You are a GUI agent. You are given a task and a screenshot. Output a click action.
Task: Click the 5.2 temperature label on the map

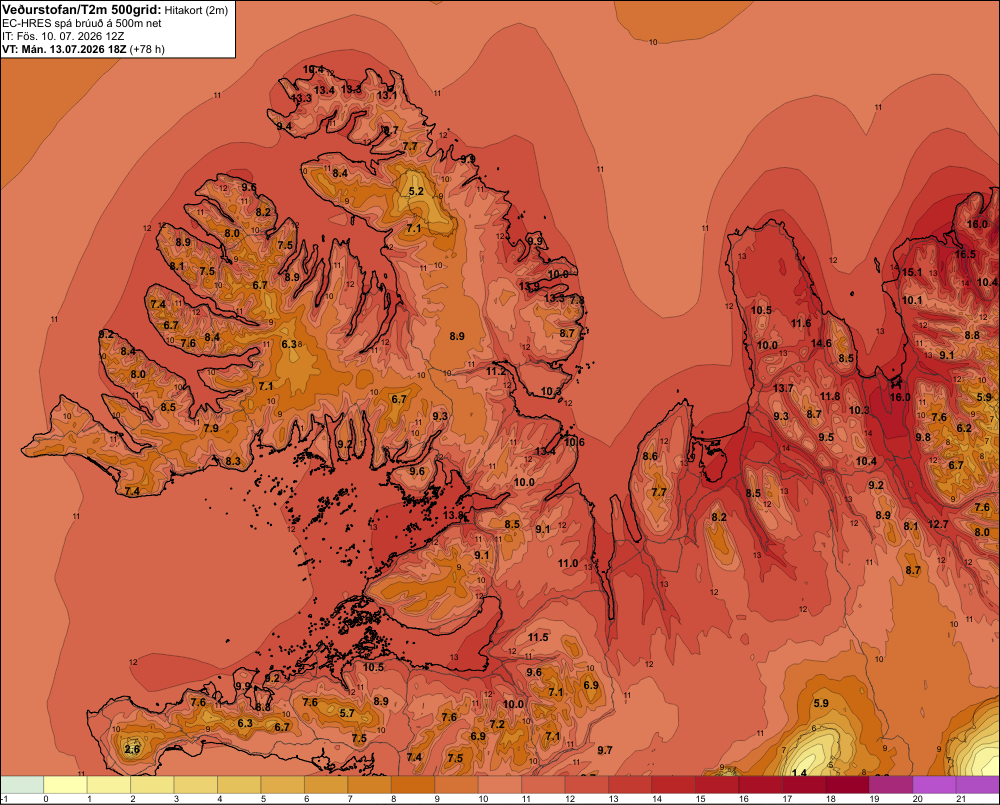[x=416, y=191]
